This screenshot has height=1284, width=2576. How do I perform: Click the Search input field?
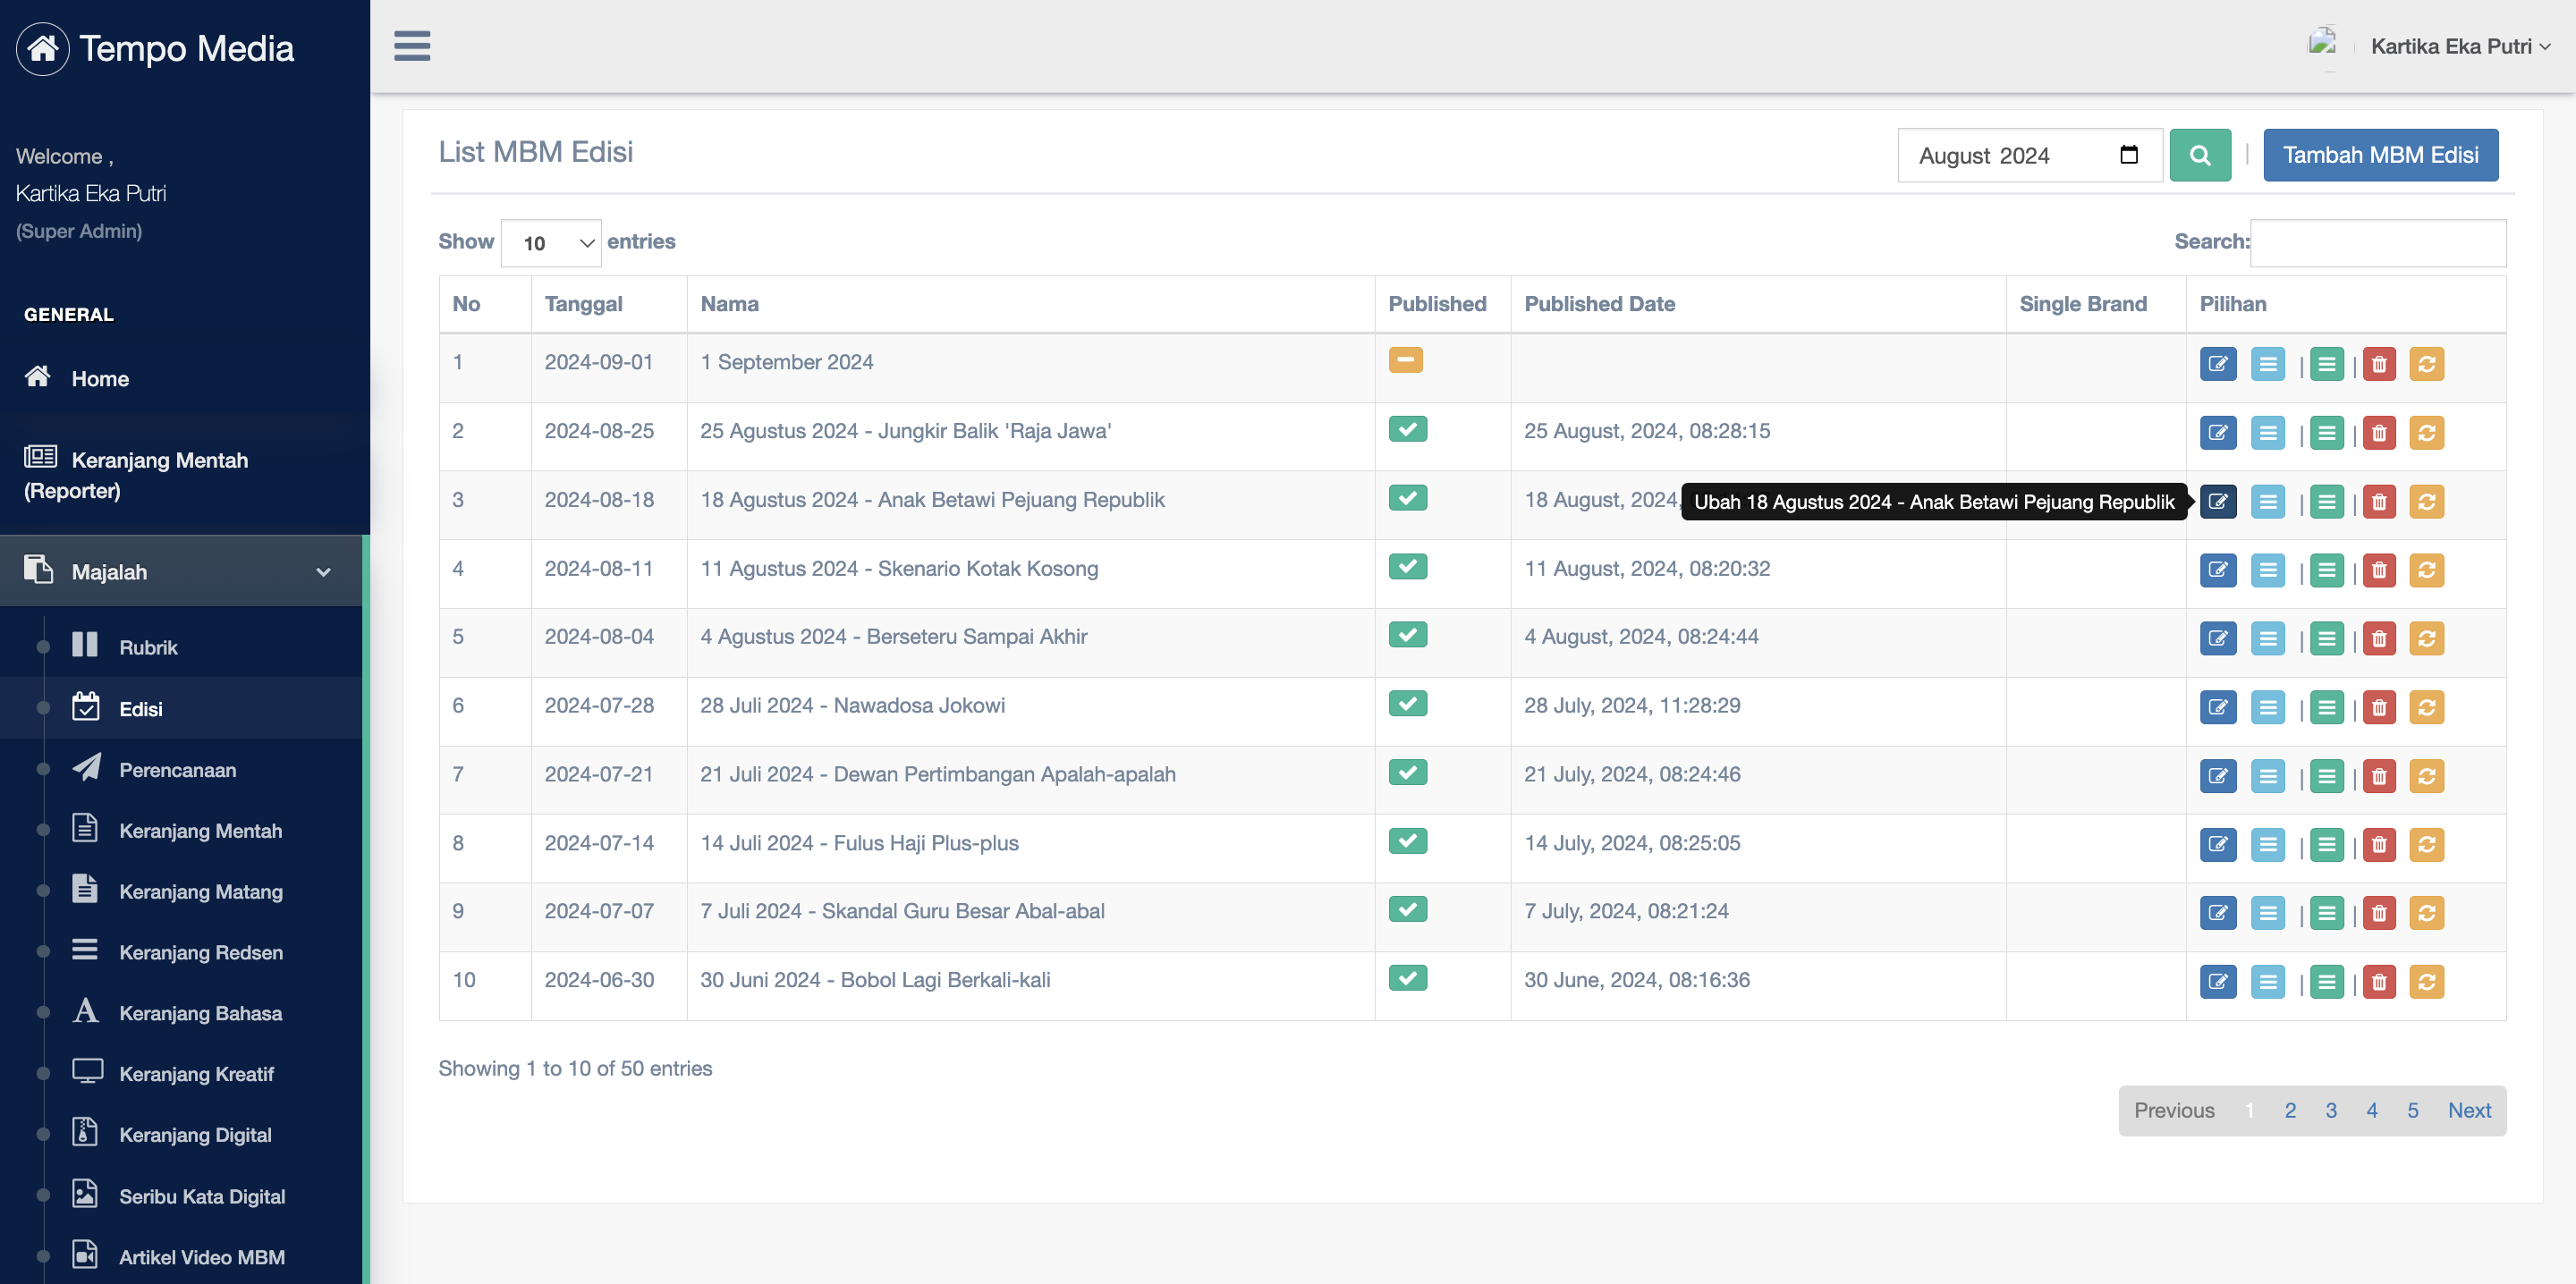point(2377,243)
